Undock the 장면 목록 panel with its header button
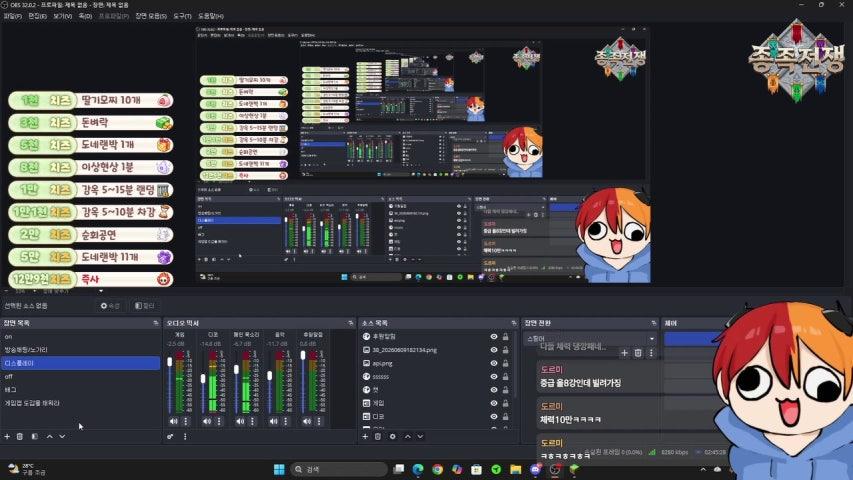 coord(156,323)
